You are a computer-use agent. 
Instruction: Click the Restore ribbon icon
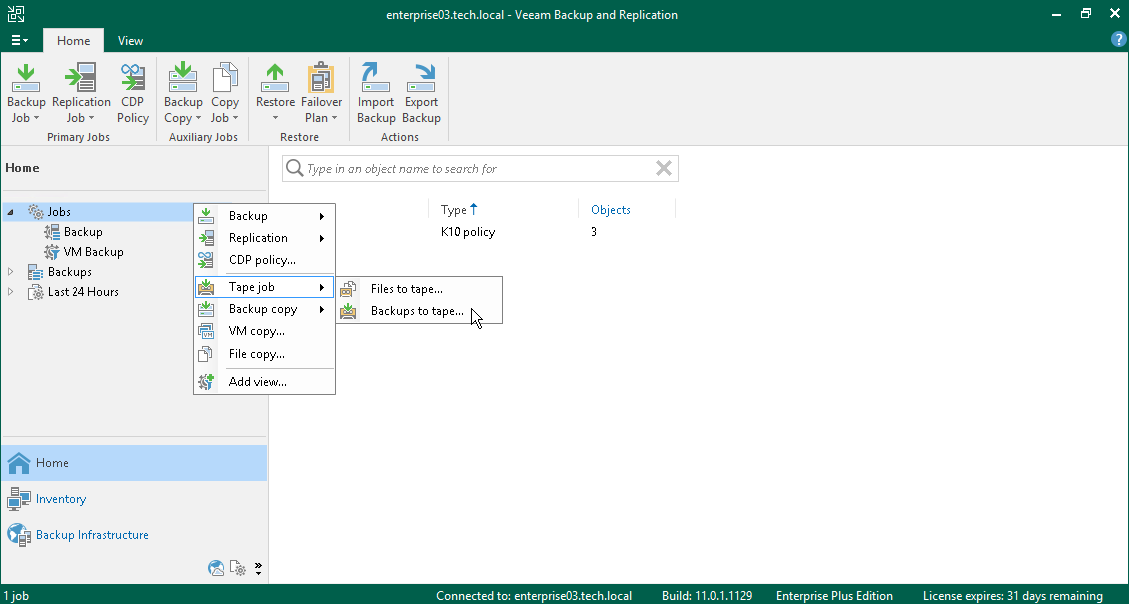point(275,78)
